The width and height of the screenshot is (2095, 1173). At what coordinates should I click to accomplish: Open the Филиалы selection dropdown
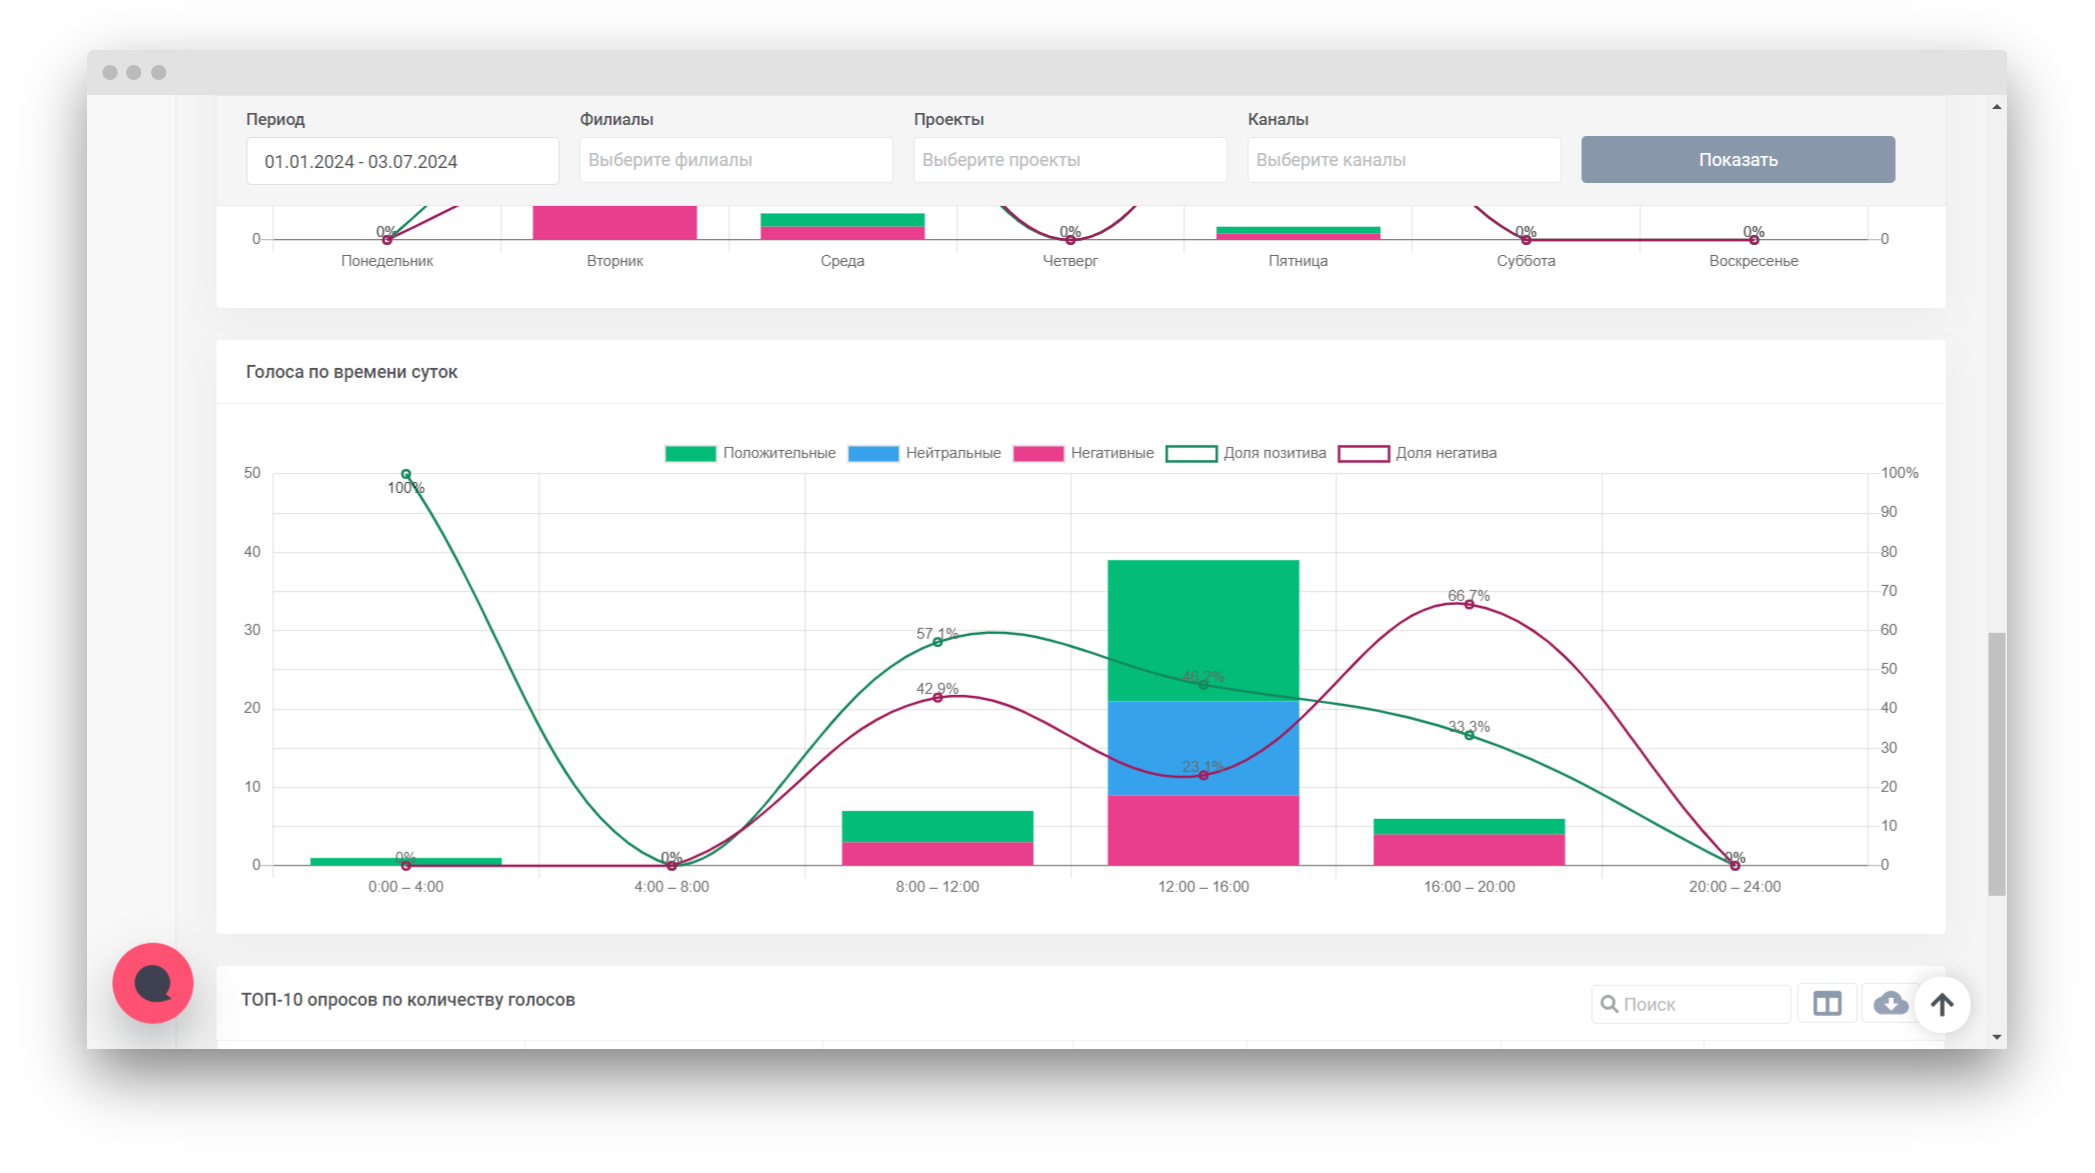[736, 160]
